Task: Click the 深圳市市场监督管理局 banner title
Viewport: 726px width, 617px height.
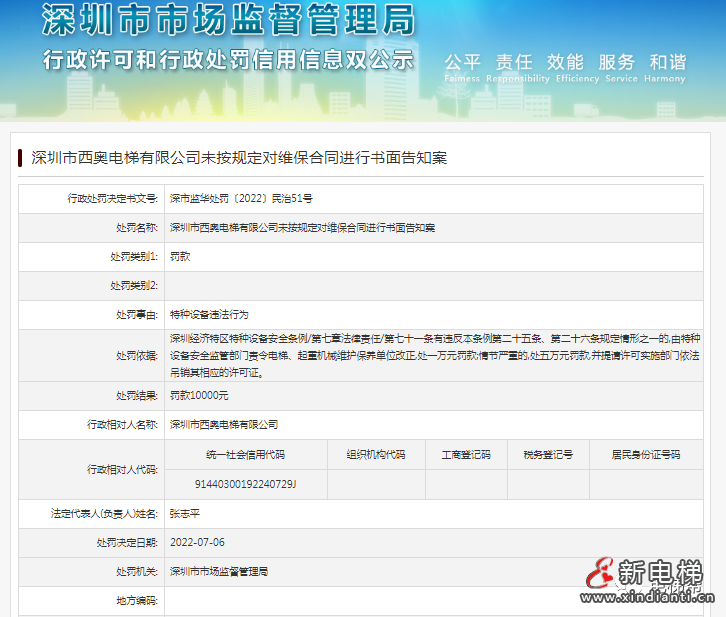Action: tap(228, 19)
